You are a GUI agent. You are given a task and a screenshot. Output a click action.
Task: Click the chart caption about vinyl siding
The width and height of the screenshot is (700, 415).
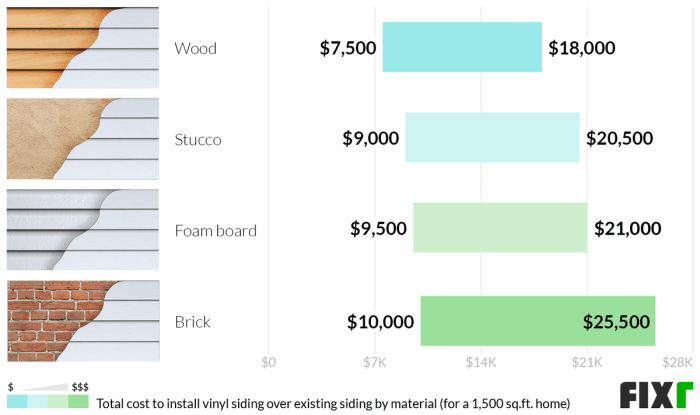333,403
